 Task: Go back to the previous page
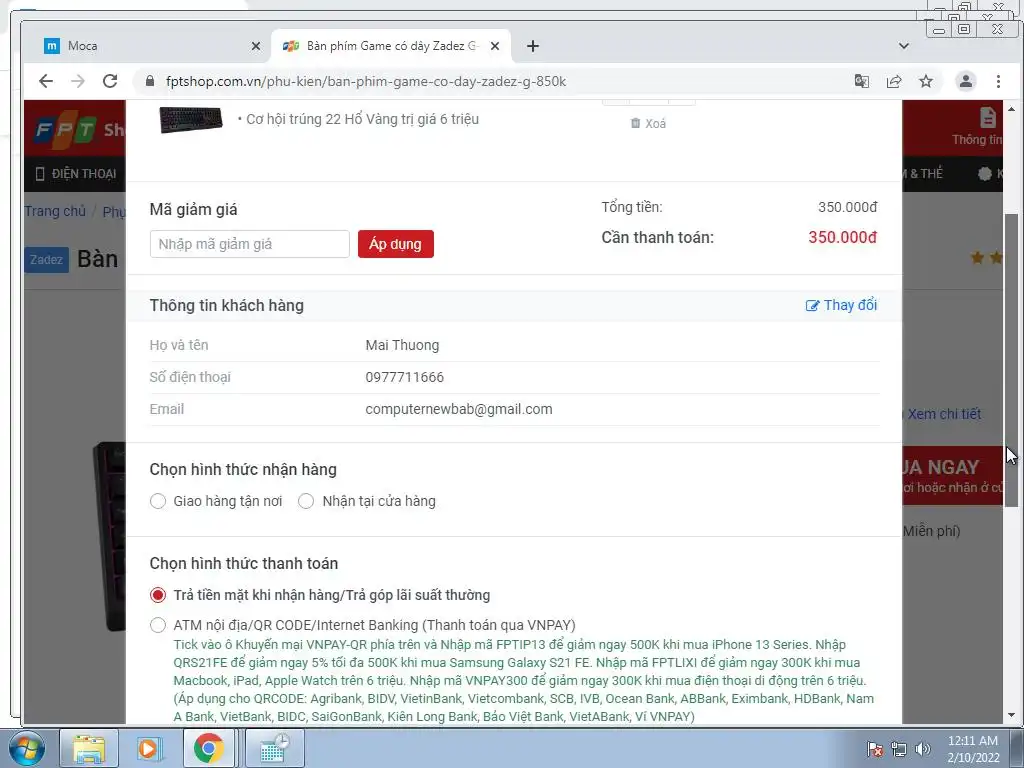click(46, 81)
